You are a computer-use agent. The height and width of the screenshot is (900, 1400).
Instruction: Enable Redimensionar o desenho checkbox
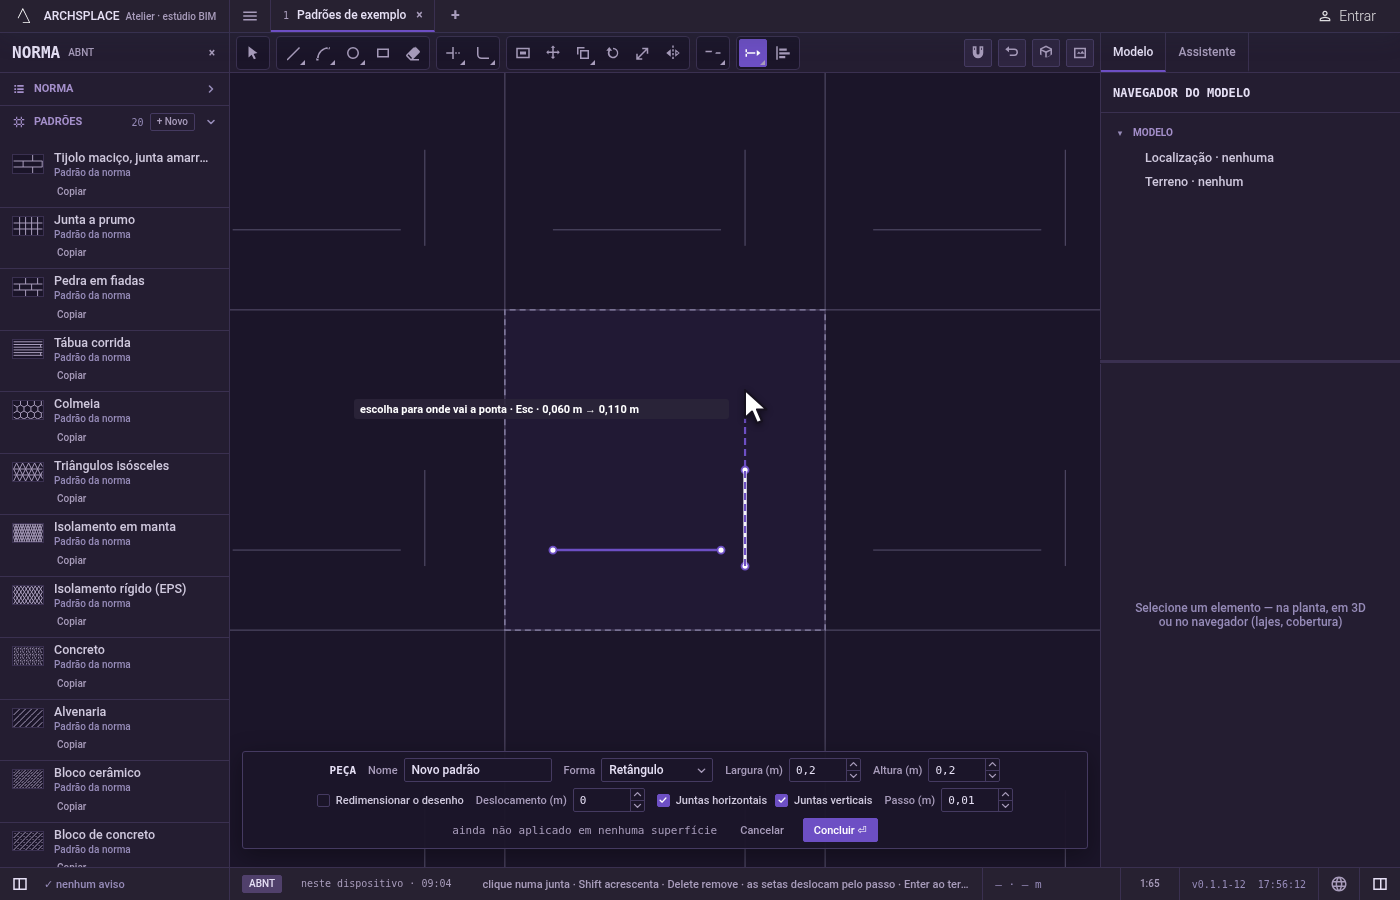click(x=323, y=800)
